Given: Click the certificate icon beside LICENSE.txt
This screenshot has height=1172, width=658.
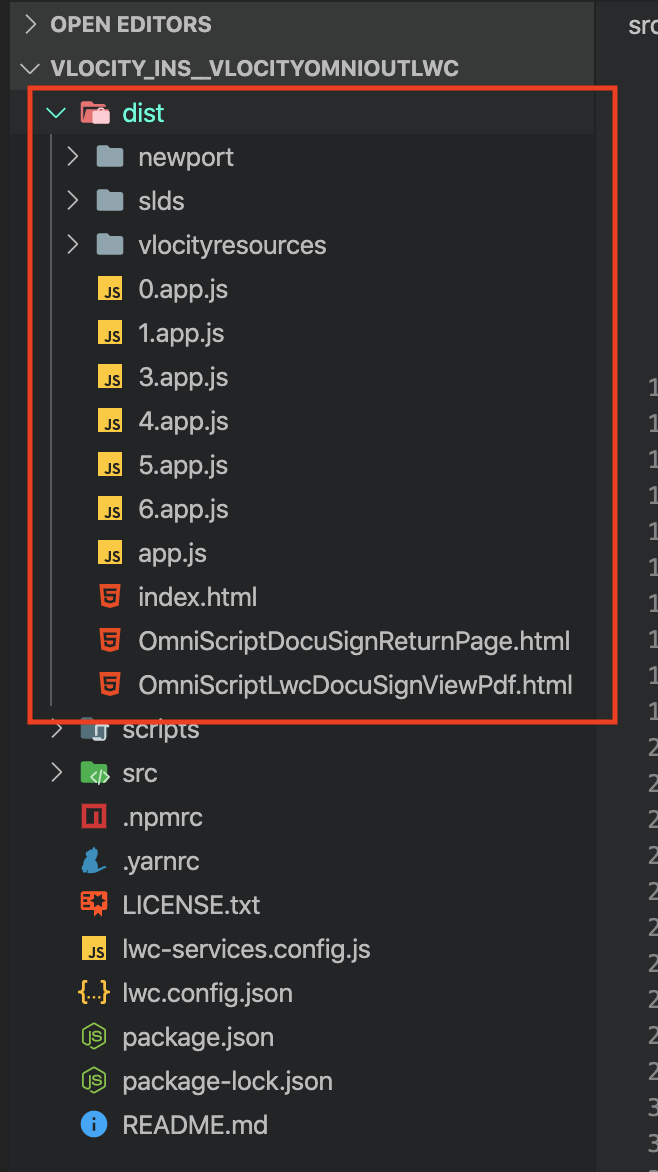Looking at the screenshot, I should (x=94, y=905).
